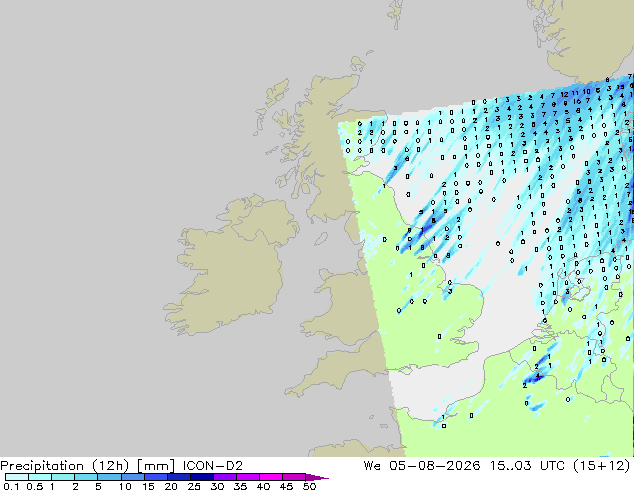The width and height of the screenshot is (634, 490).
Task: Click the above-50 arrow tip of legend
Action: pyautogui.click(x=317, y=477)
